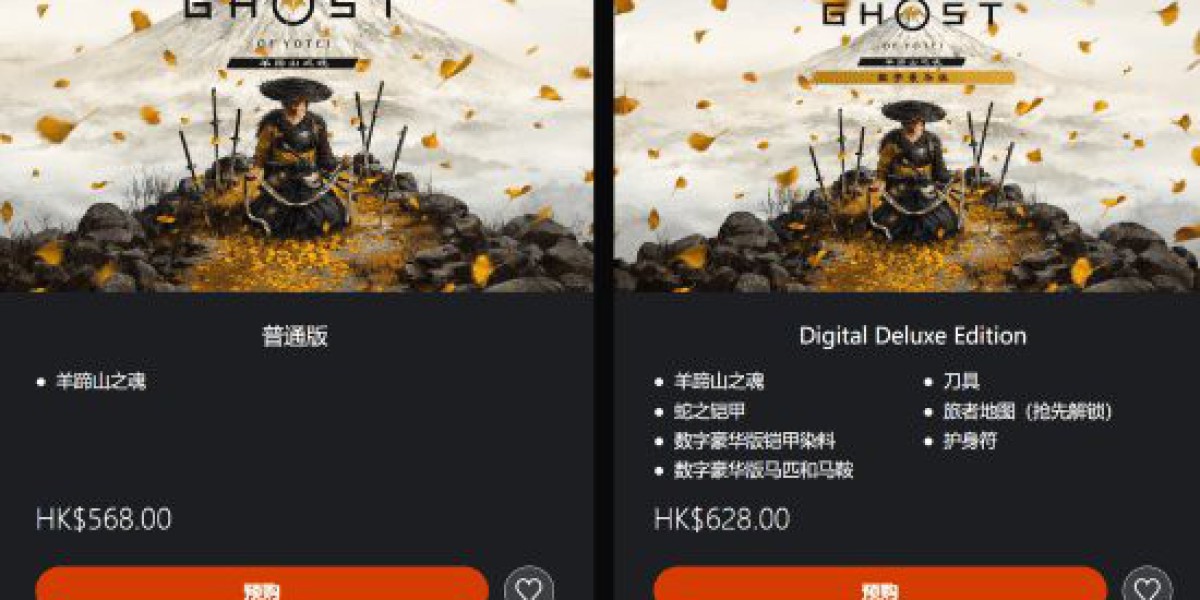Select the 普通版 edition title
The width and height of the screenshot is (1200, 600).
(295, 336)
